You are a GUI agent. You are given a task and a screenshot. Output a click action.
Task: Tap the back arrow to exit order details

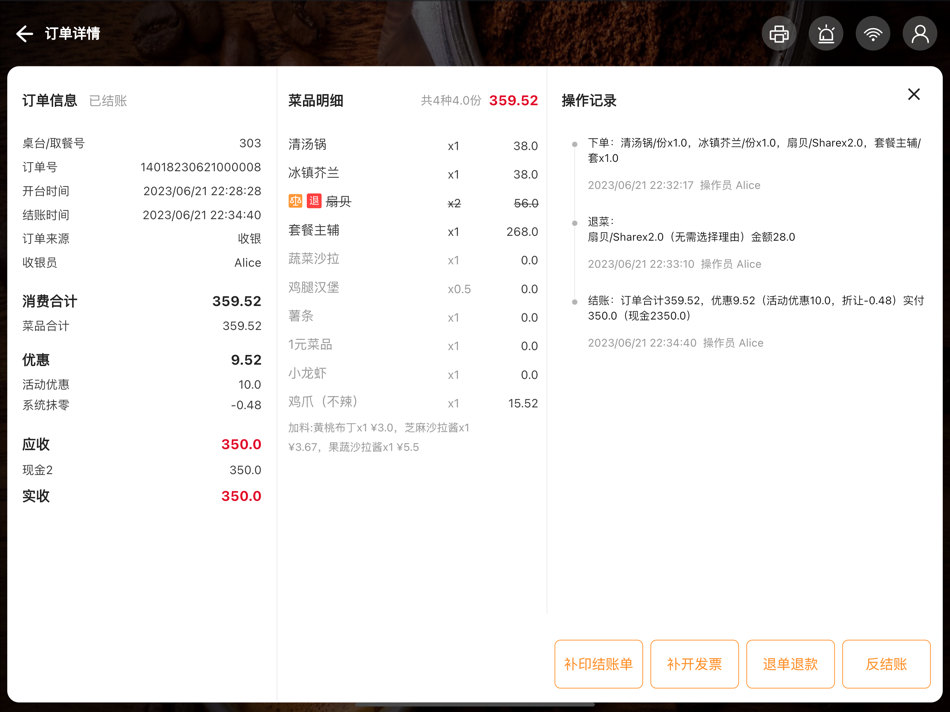pyautogui.click(x=24, y=33)
